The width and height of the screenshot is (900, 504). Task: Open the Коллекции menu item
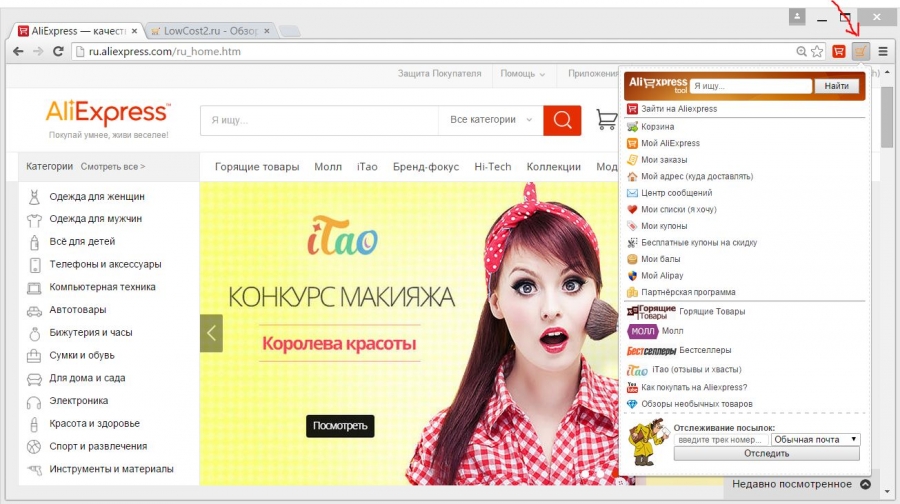(553, 167)
